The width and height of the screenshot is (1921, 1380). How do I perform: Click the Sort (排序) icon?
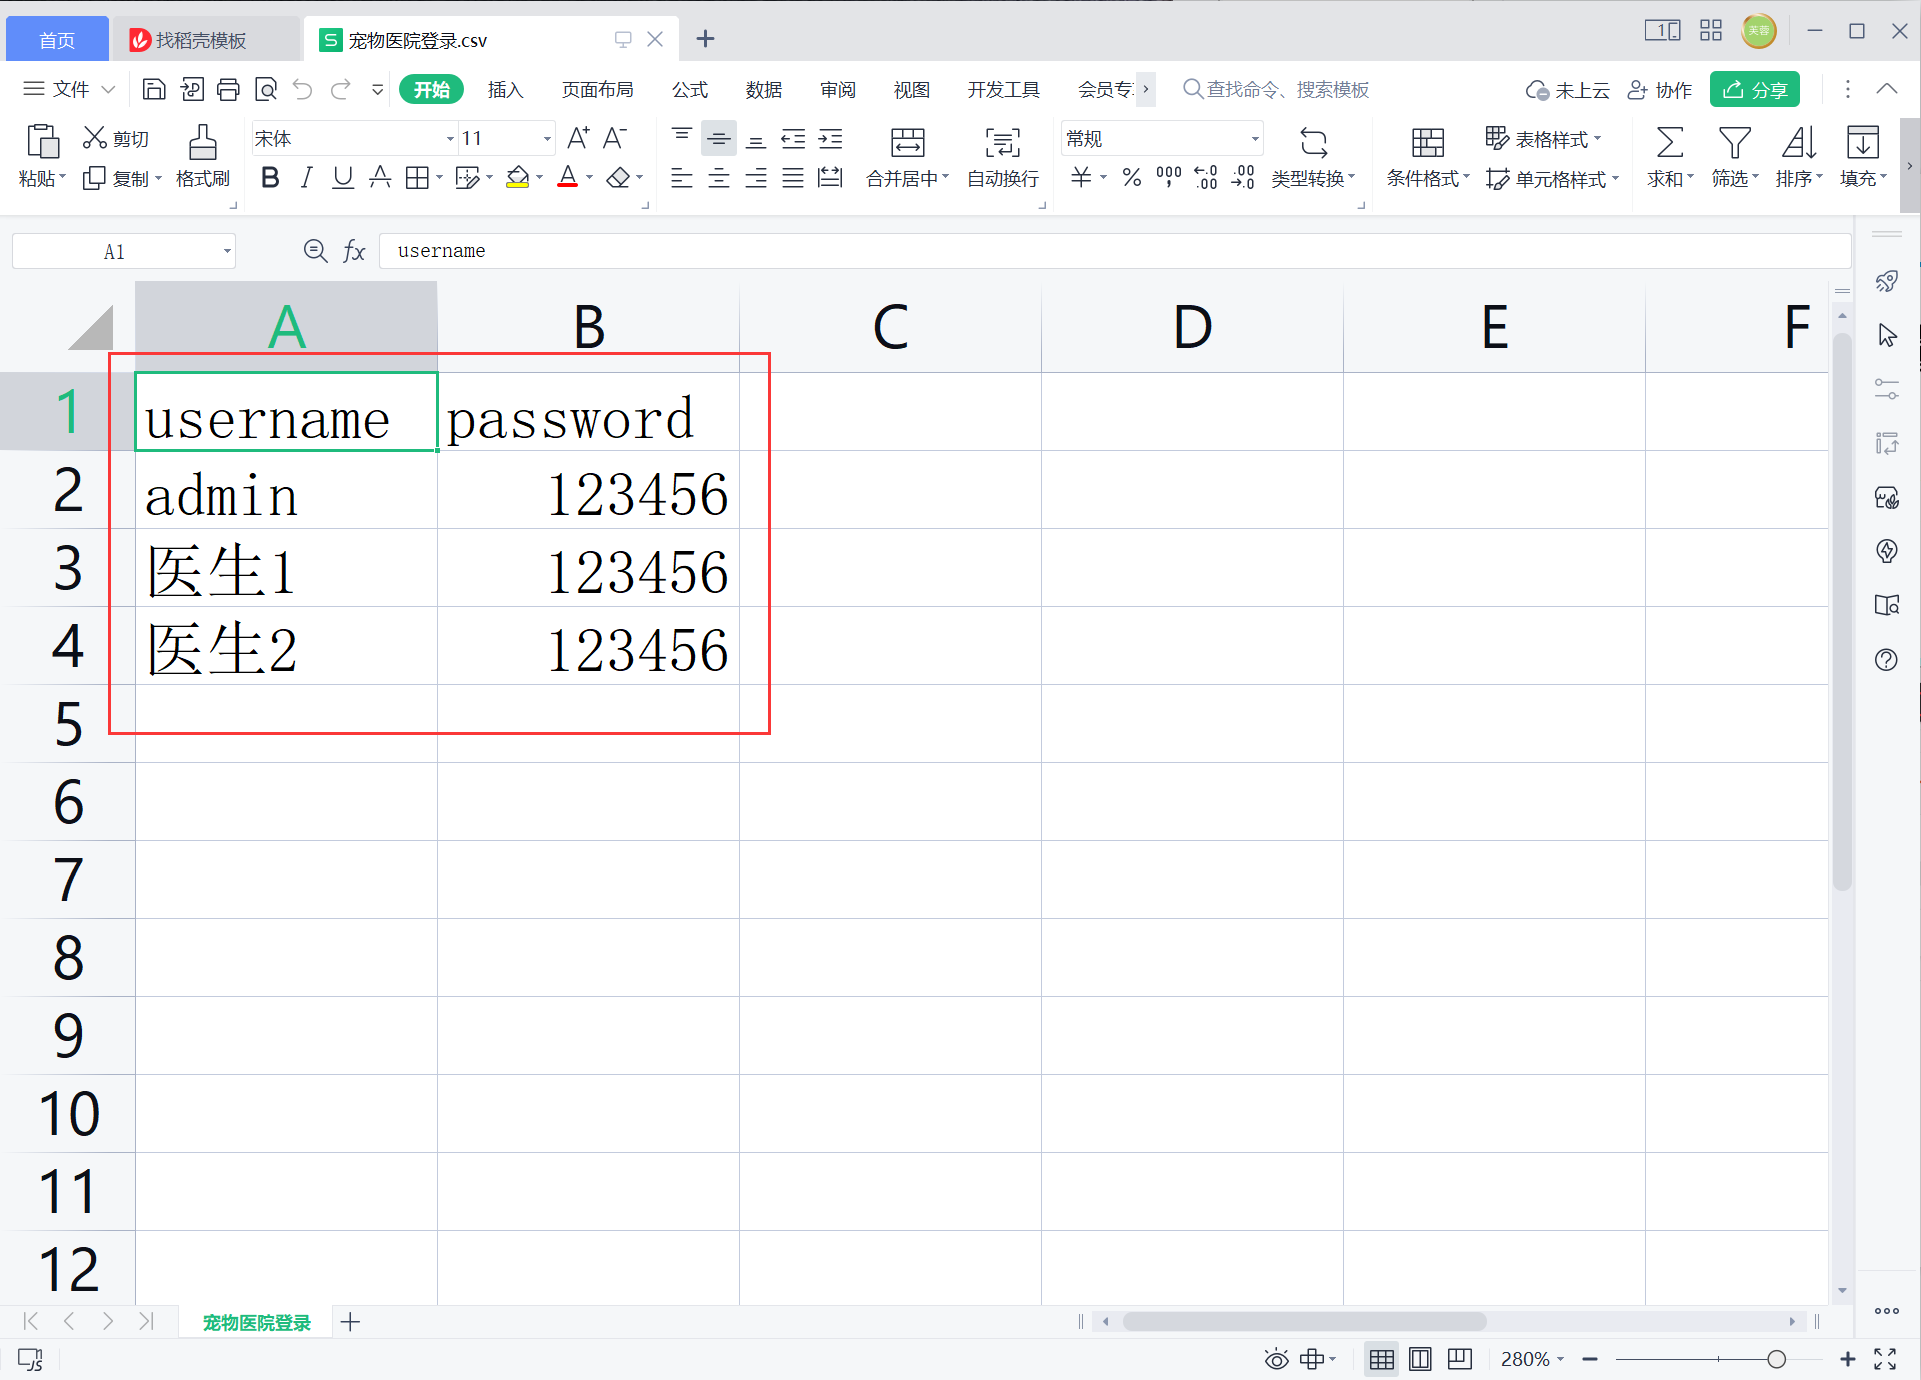[x=1798, y=143]
